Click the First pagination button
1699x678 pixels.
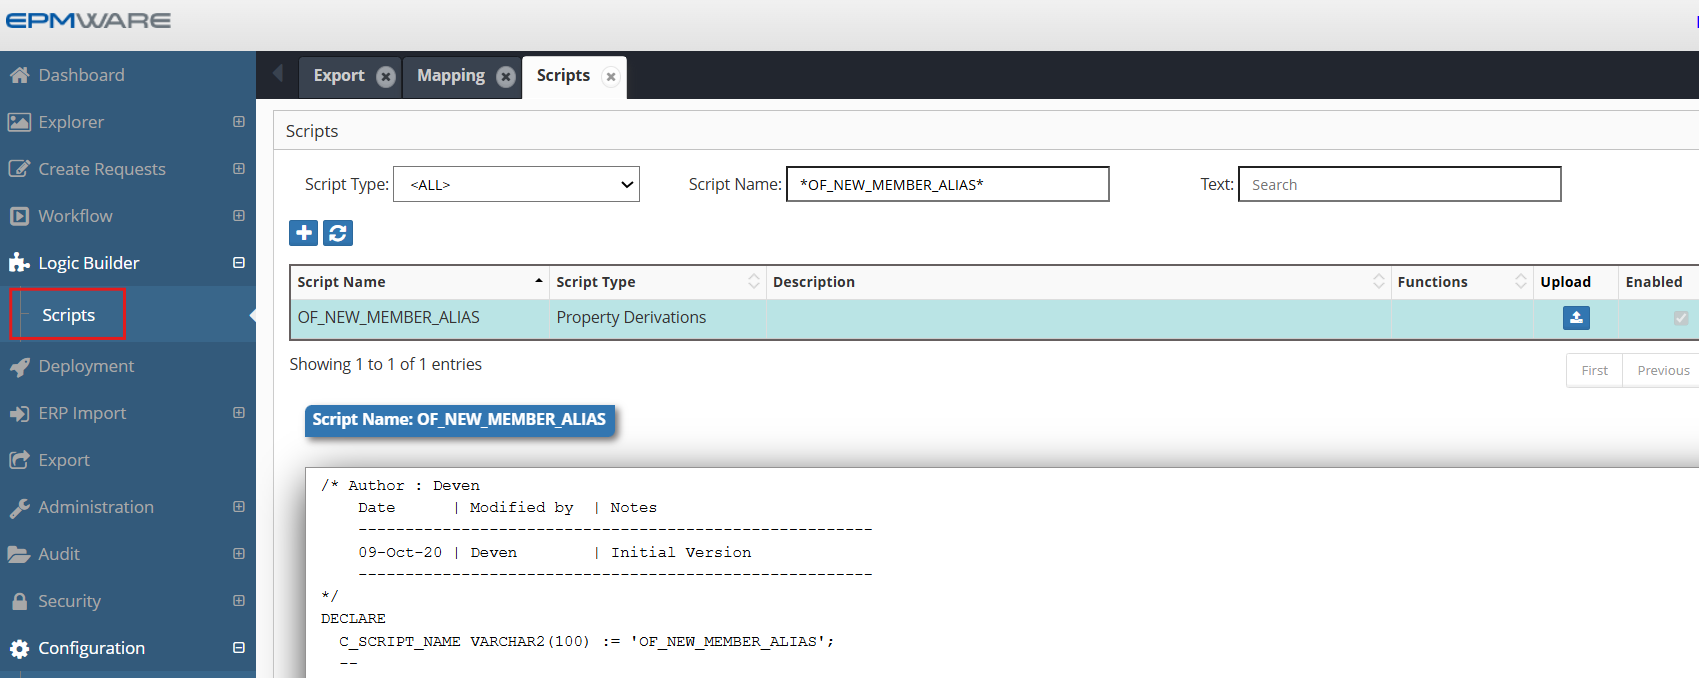point(1594,371)
